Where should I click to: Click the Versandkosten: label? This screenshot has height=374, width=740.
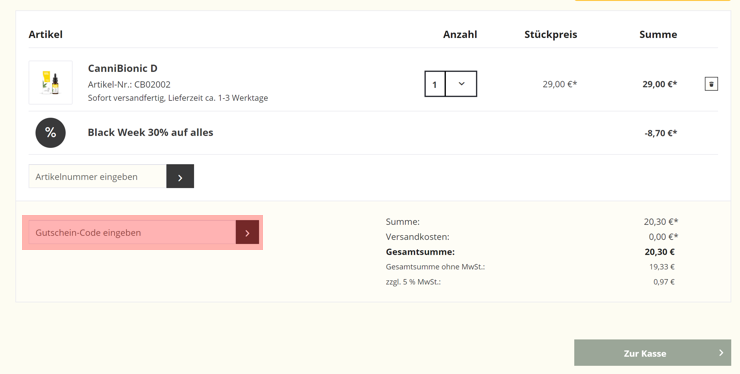[417, 237]
